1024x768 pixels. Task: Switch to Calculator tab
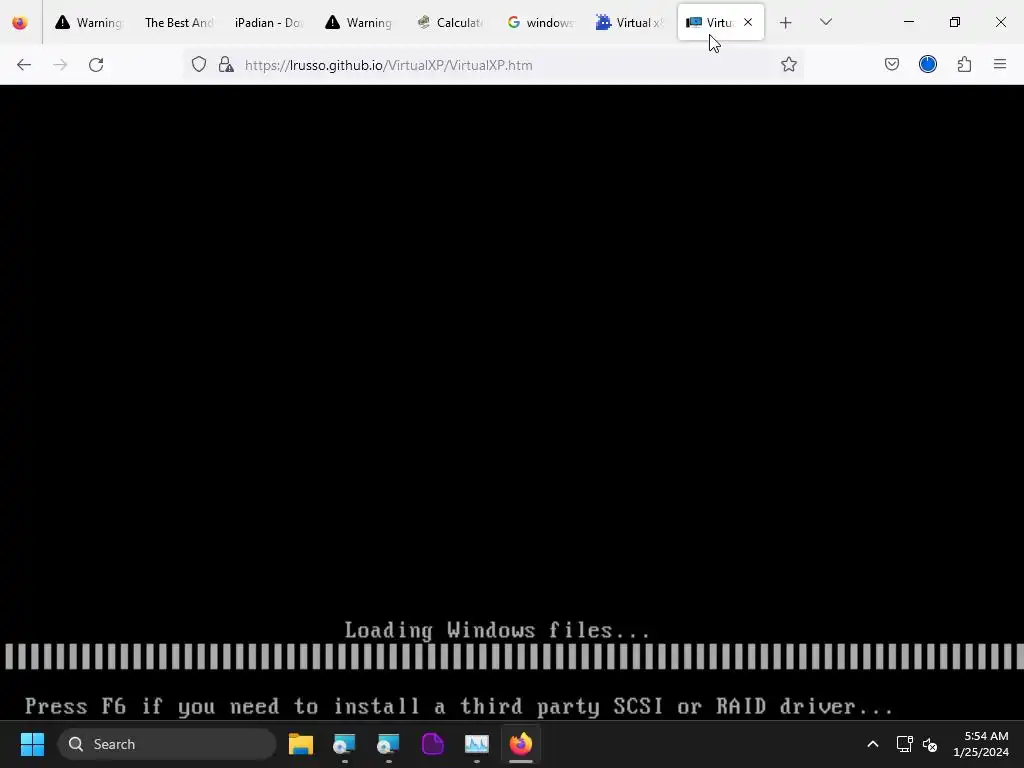click(x=449, y=23)
